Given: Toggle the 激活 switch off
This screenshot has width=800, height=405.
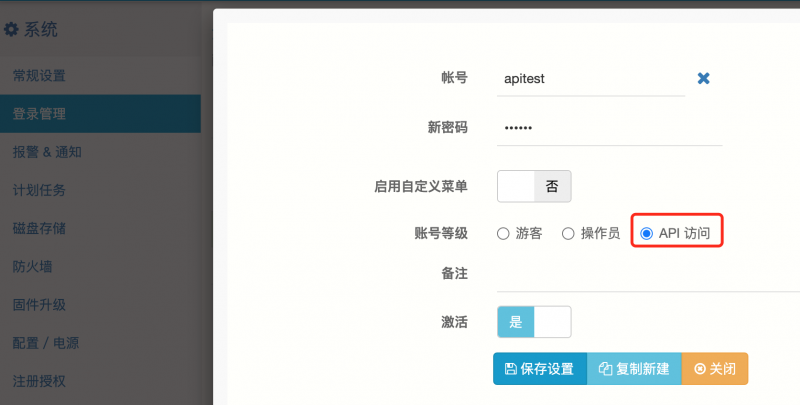Looking at the screenshot, I should pos(534,322).
